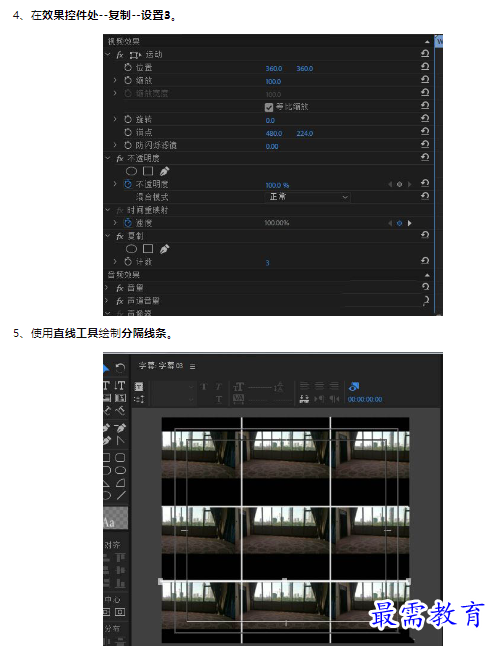Screen dimensions: 493x646
Task: Reset the 旋转 rotation value
Action: 425,119
